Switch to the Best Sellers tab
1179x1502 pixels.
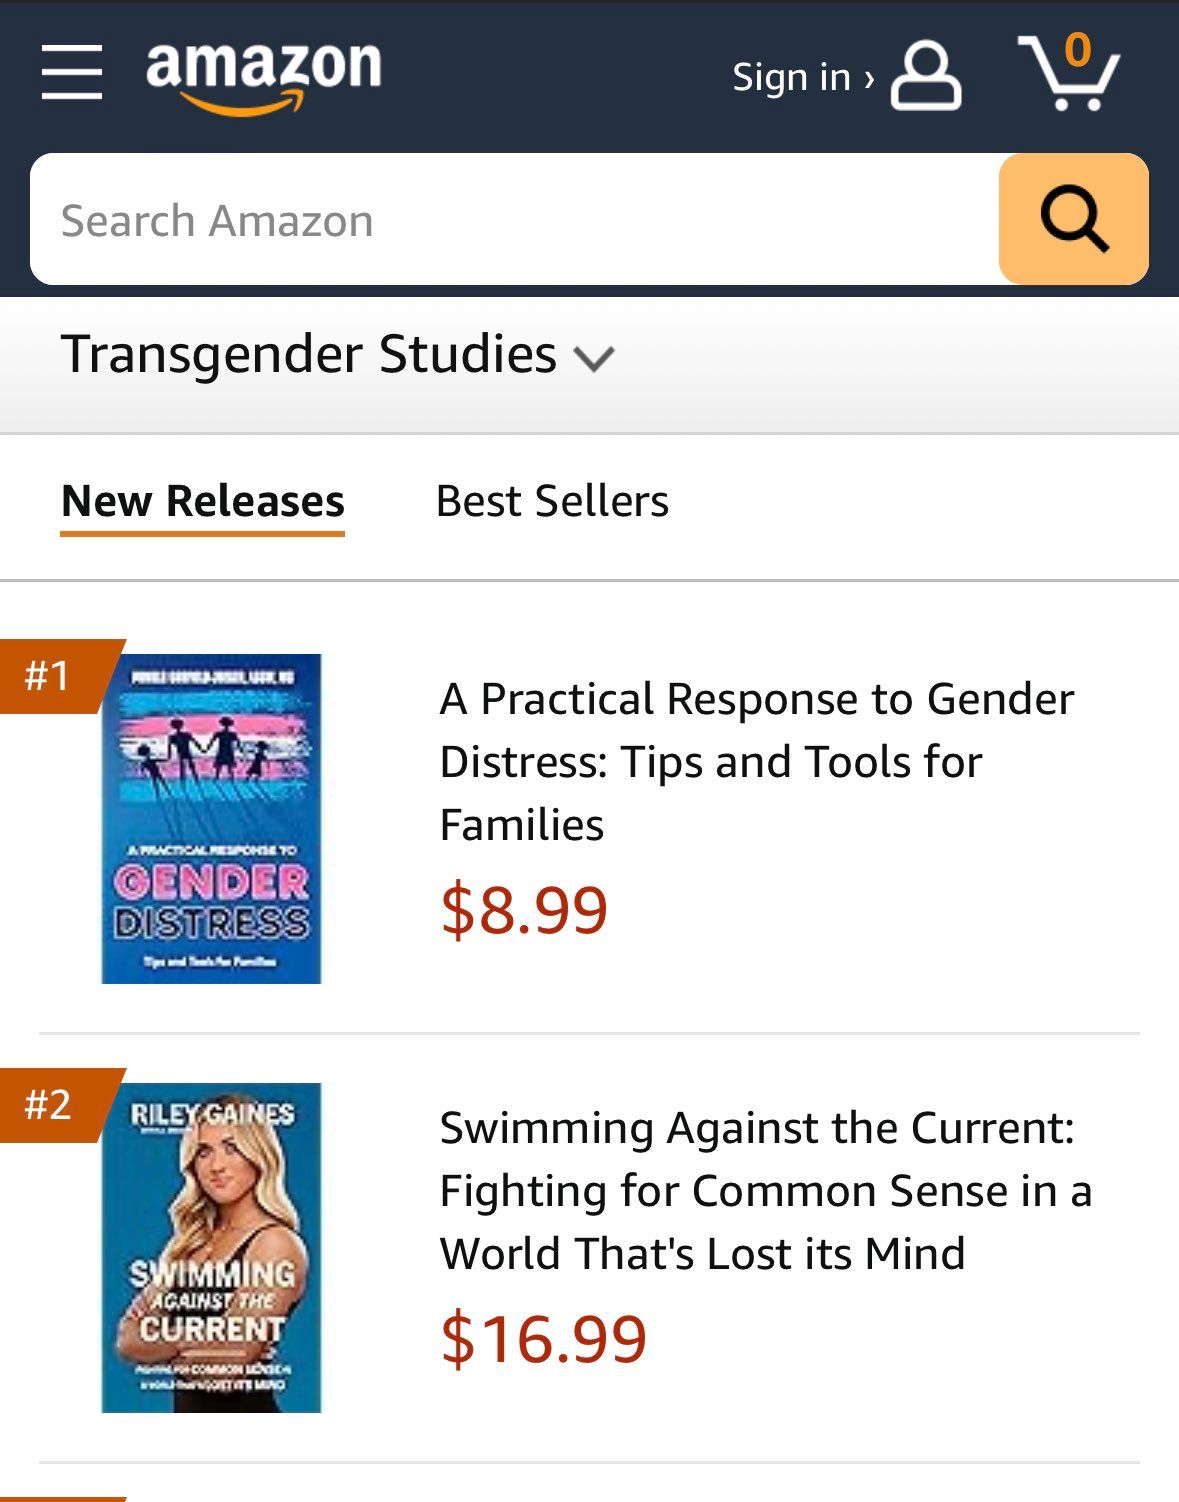coord(551,502)
